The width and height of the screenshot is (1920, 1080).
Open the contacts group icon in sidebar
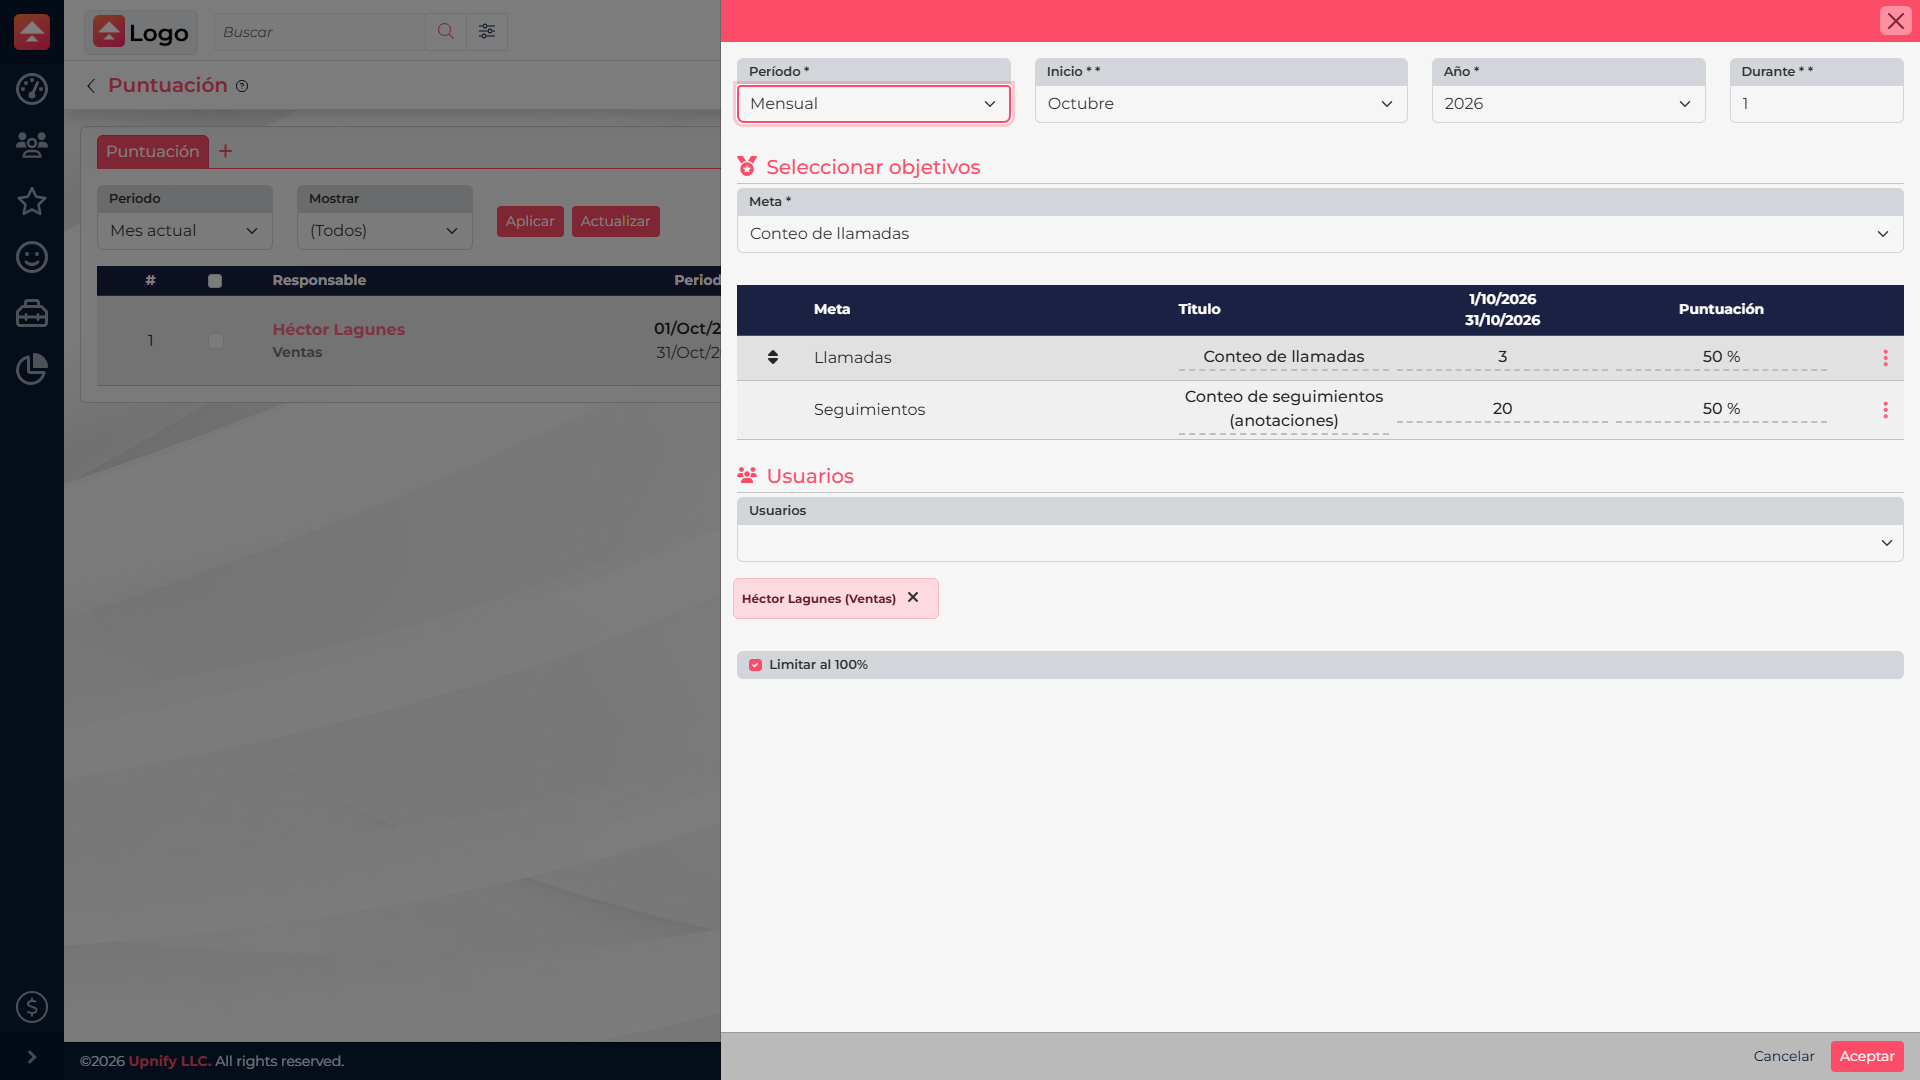coord(32,145)
